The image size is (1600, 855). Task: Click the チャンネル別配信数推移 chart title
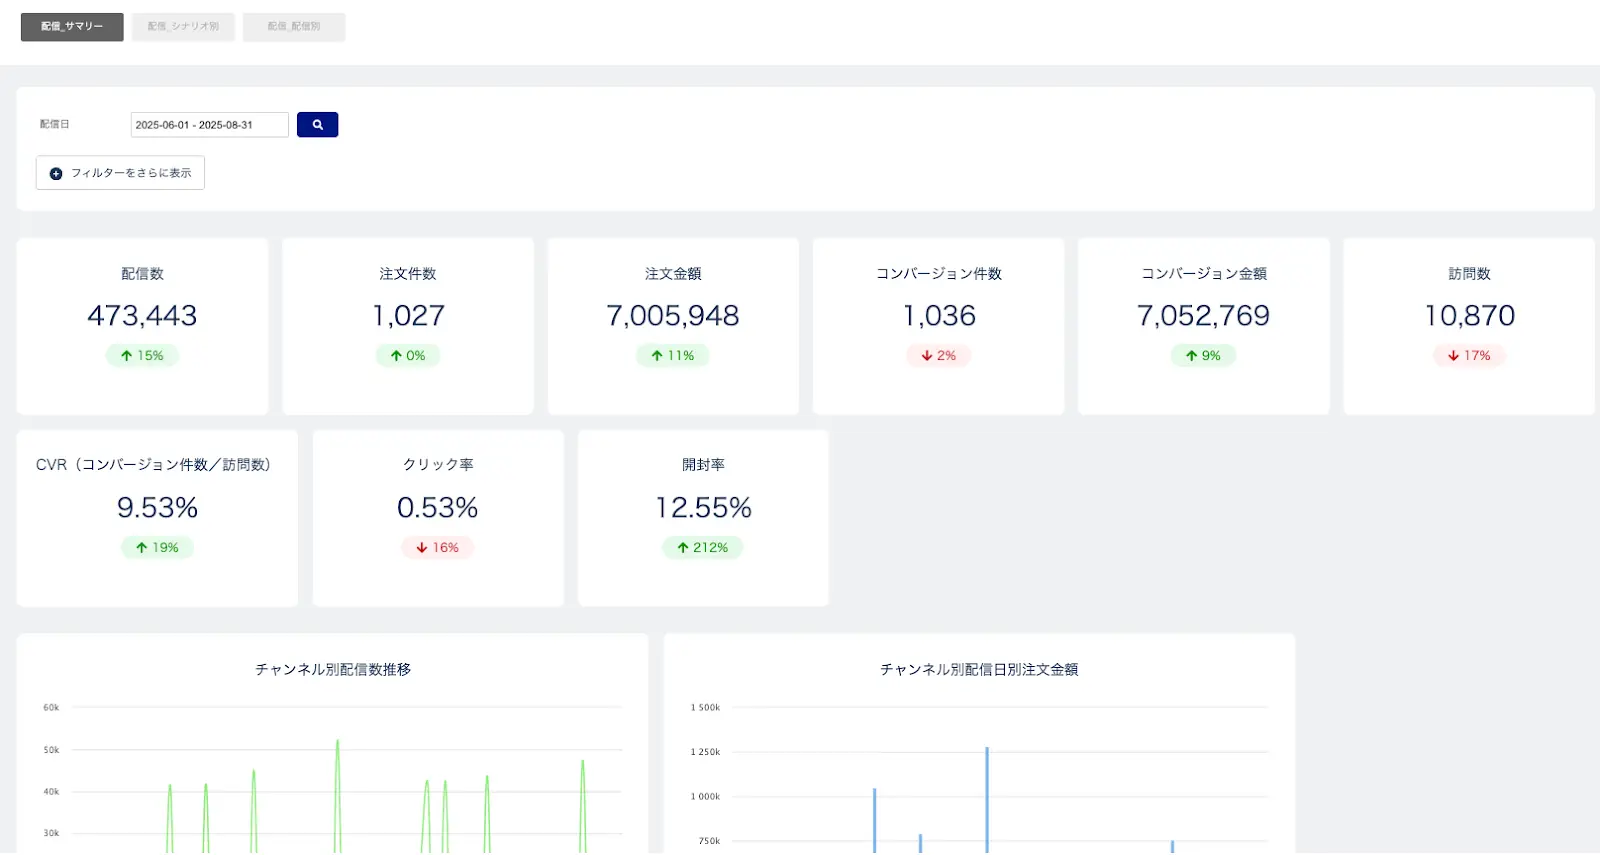[333, 669]
